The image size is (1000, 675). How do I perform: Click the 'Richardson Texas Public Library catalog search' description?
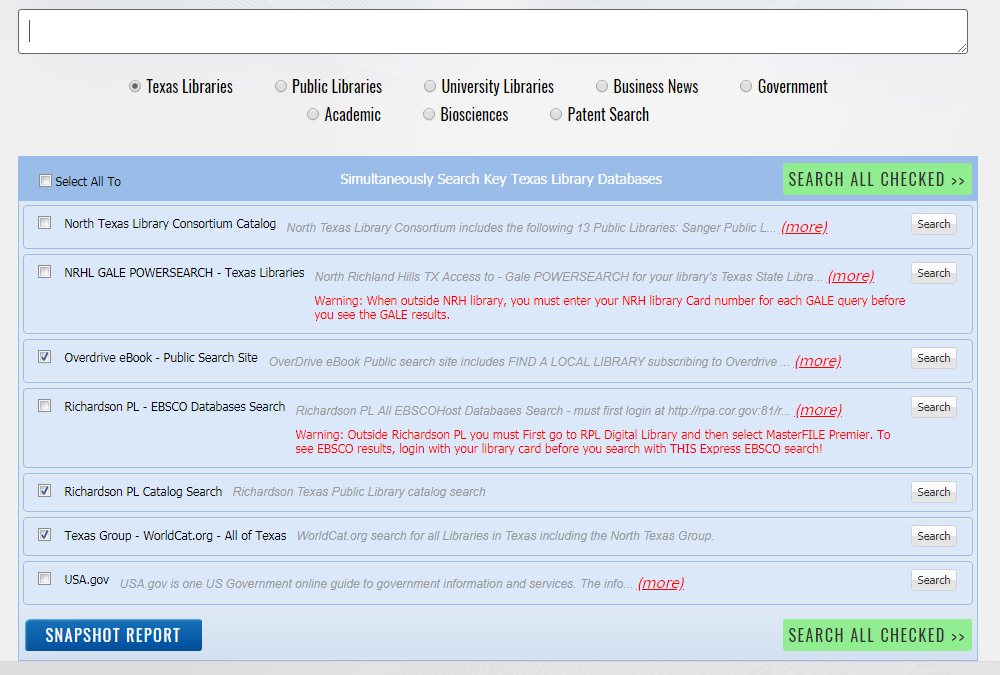[359, 492]
